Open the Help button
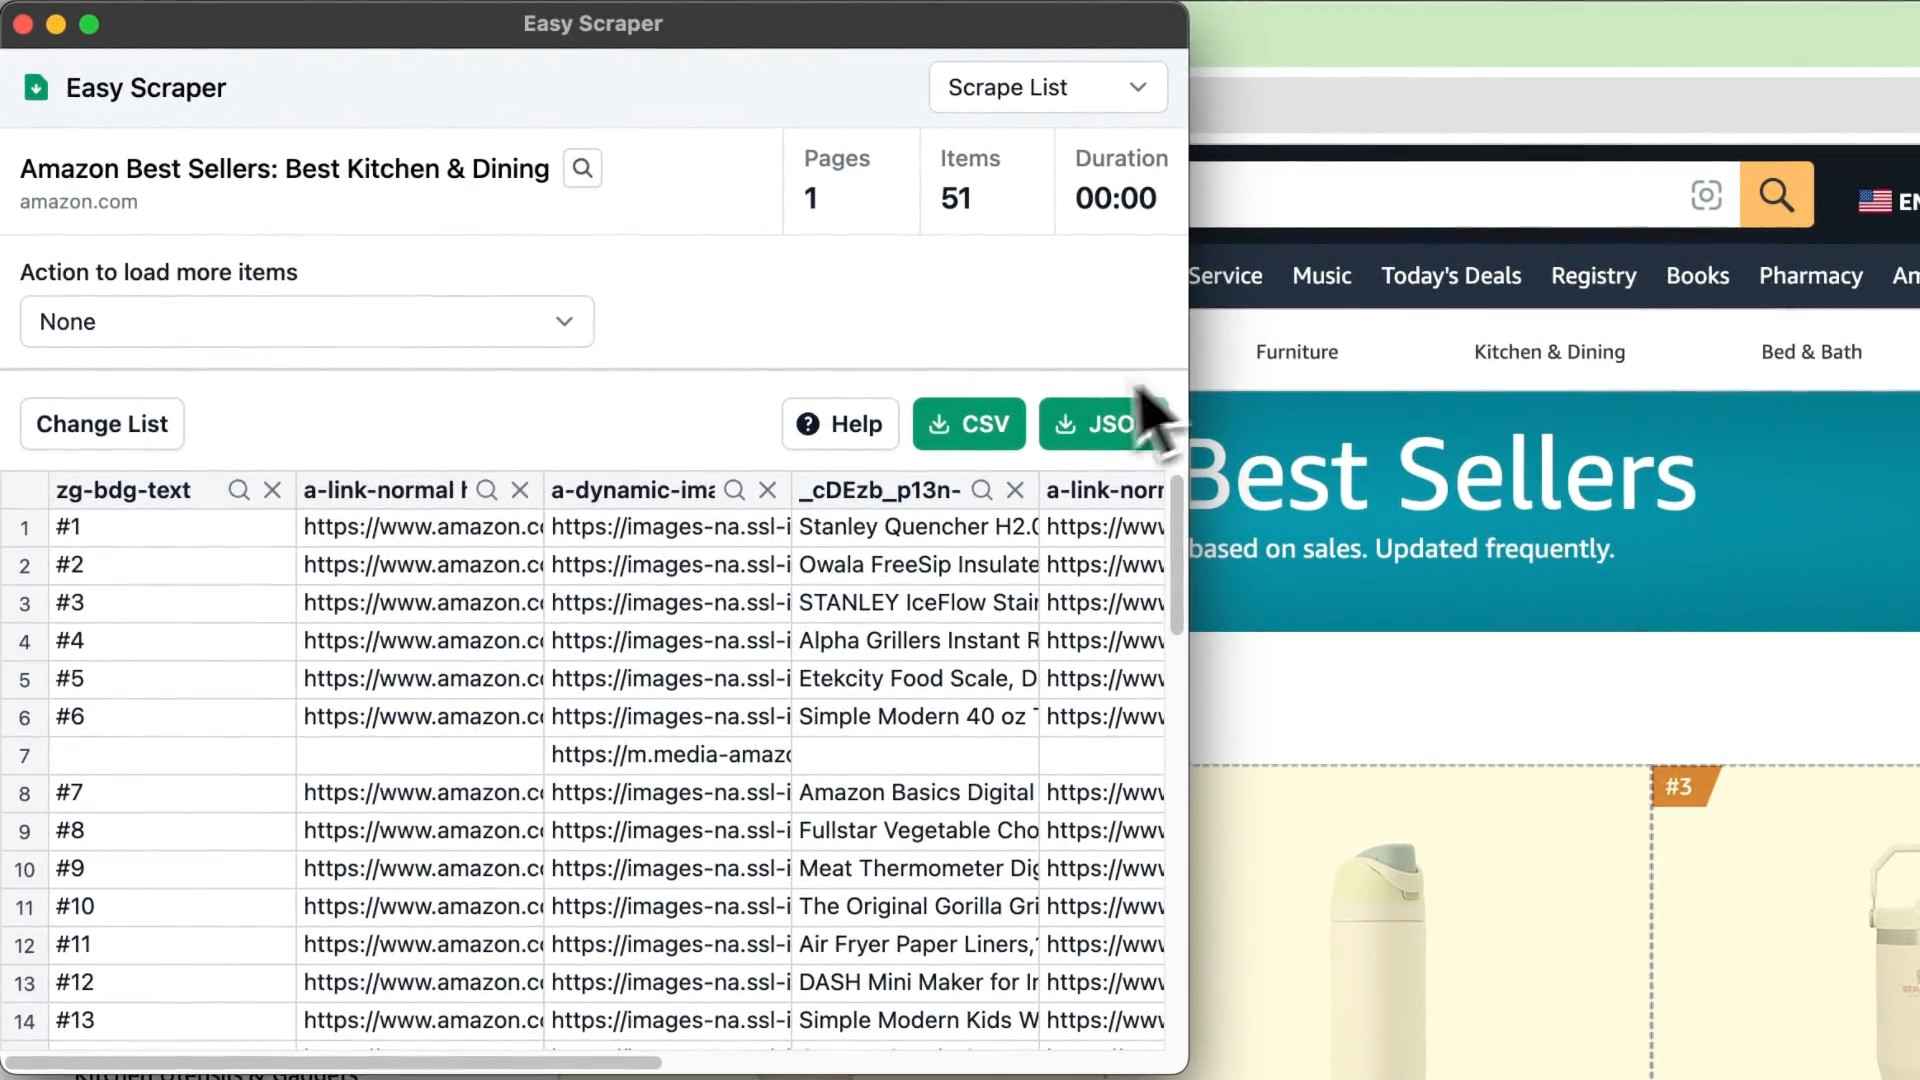This screenshot has height=1080, width=1920. coord(840,424)
